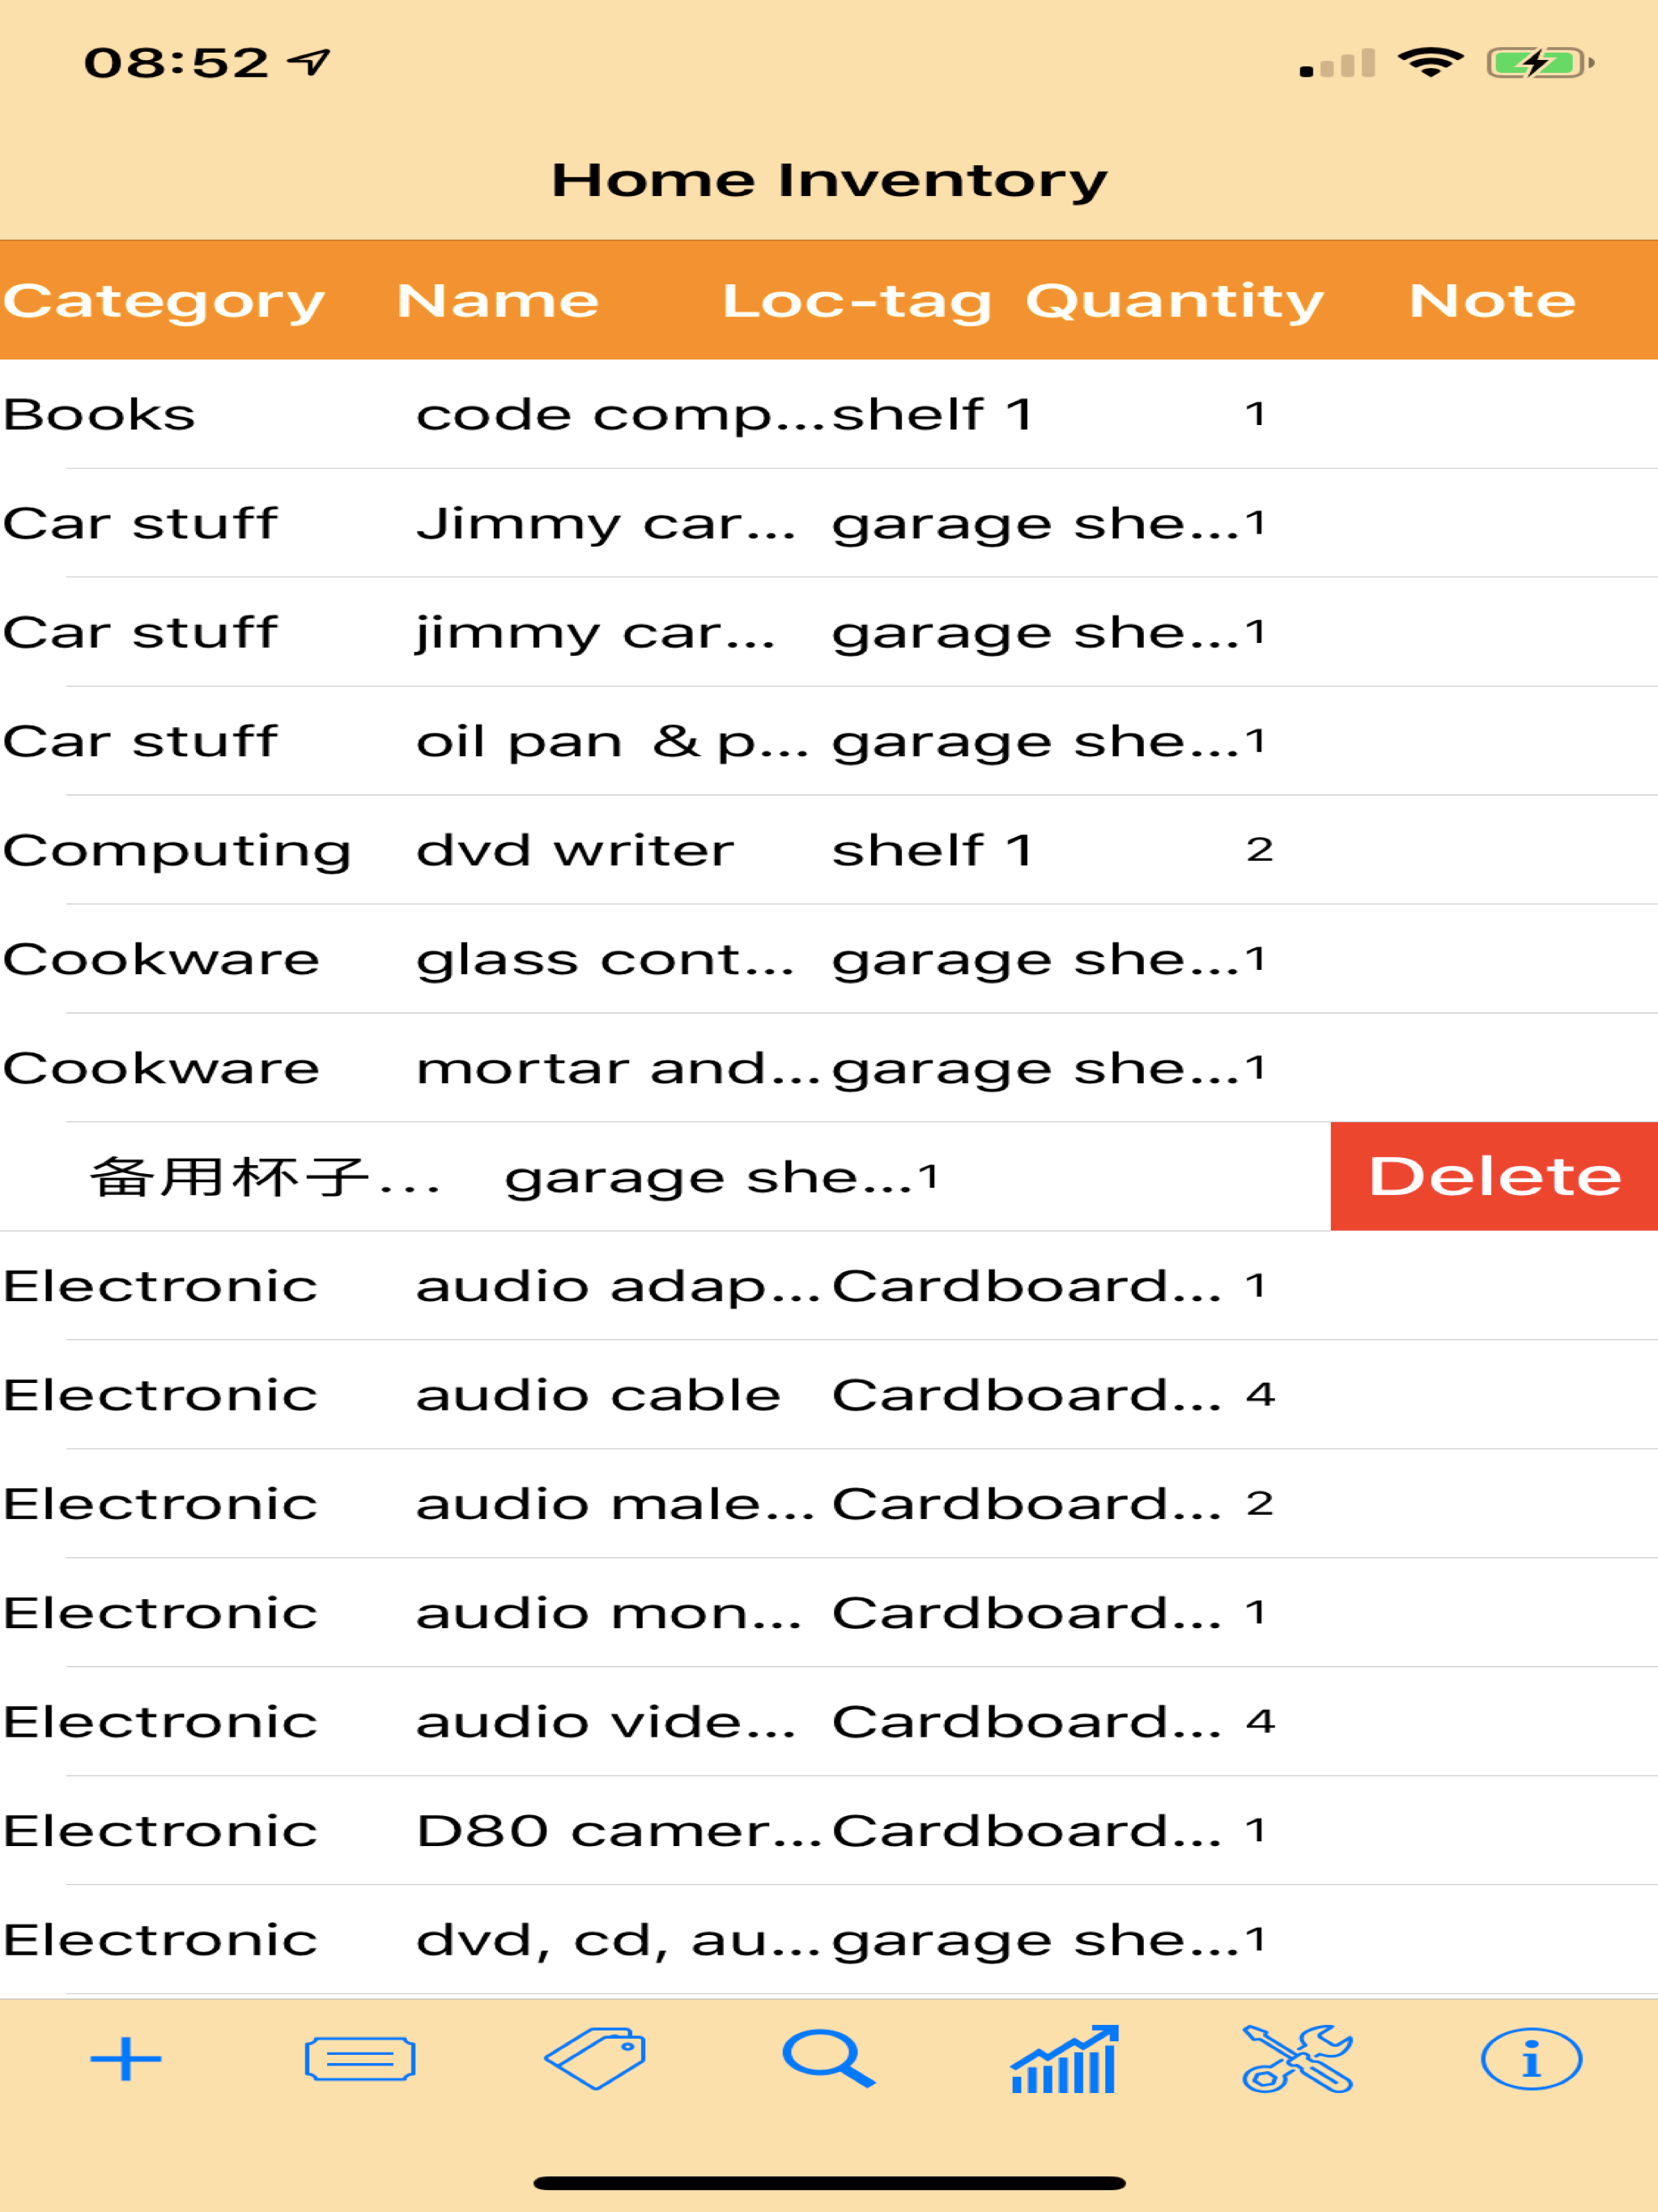Select the audio adap... row
Viewport: 1658px width, 2212px height.
point(829,1286)
